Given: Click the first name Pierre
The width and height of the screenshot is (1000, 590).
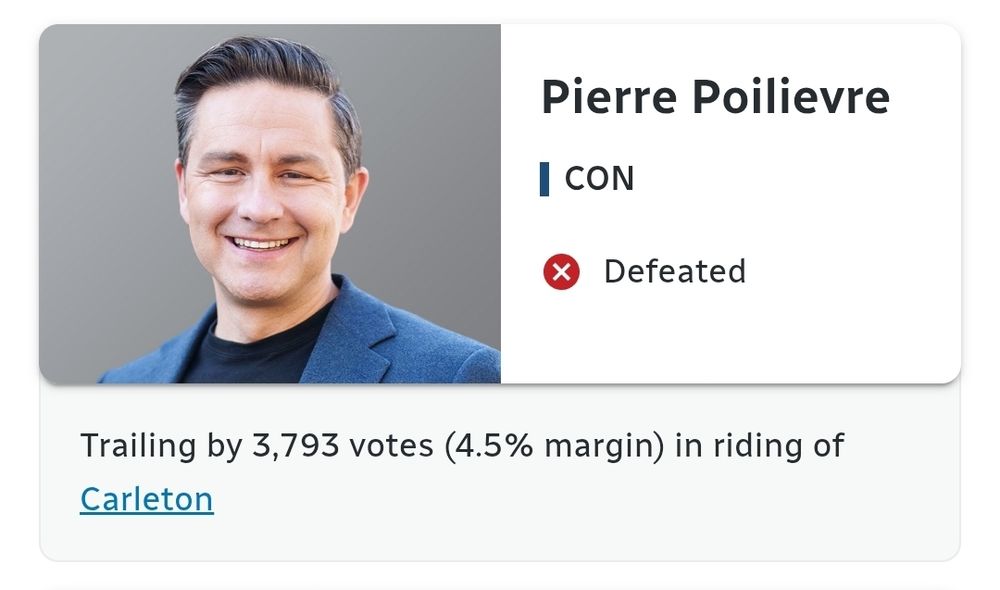Looking at the screenshot, I should (x=609, y=97).
